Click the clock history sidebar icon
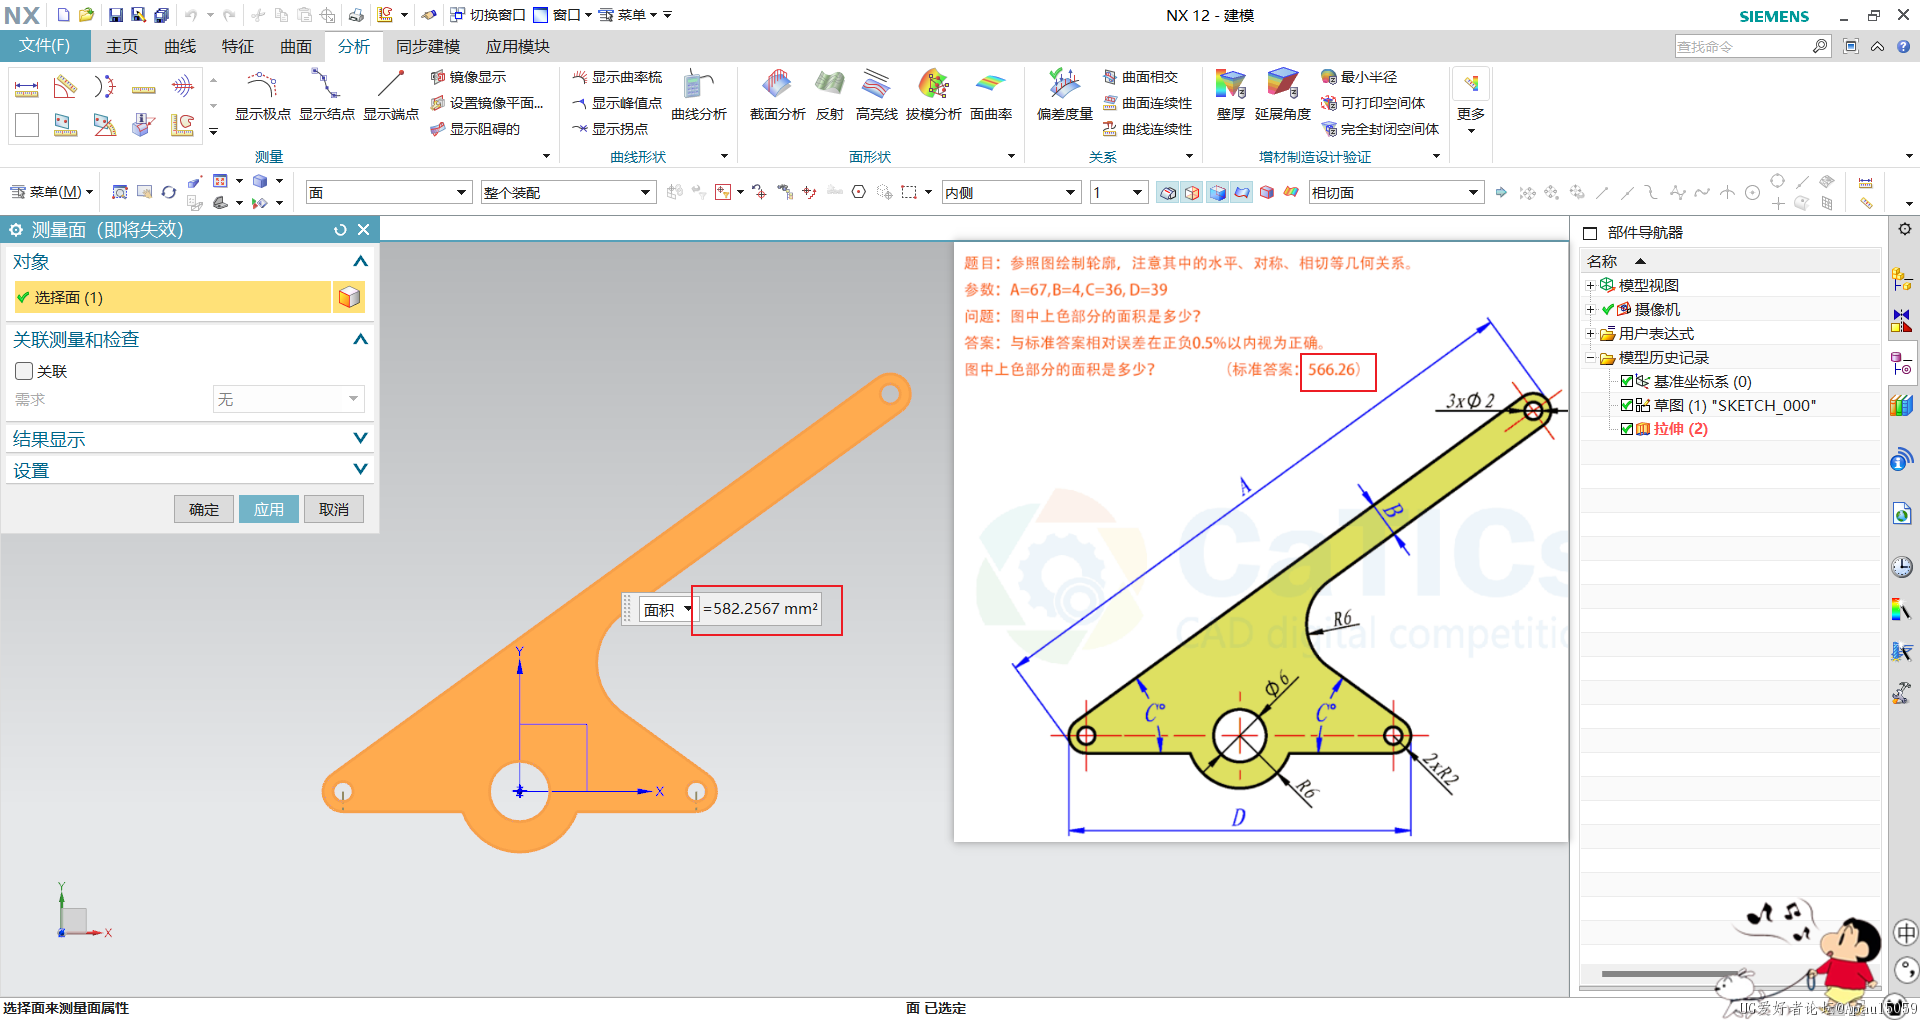 coord(1902,567)
